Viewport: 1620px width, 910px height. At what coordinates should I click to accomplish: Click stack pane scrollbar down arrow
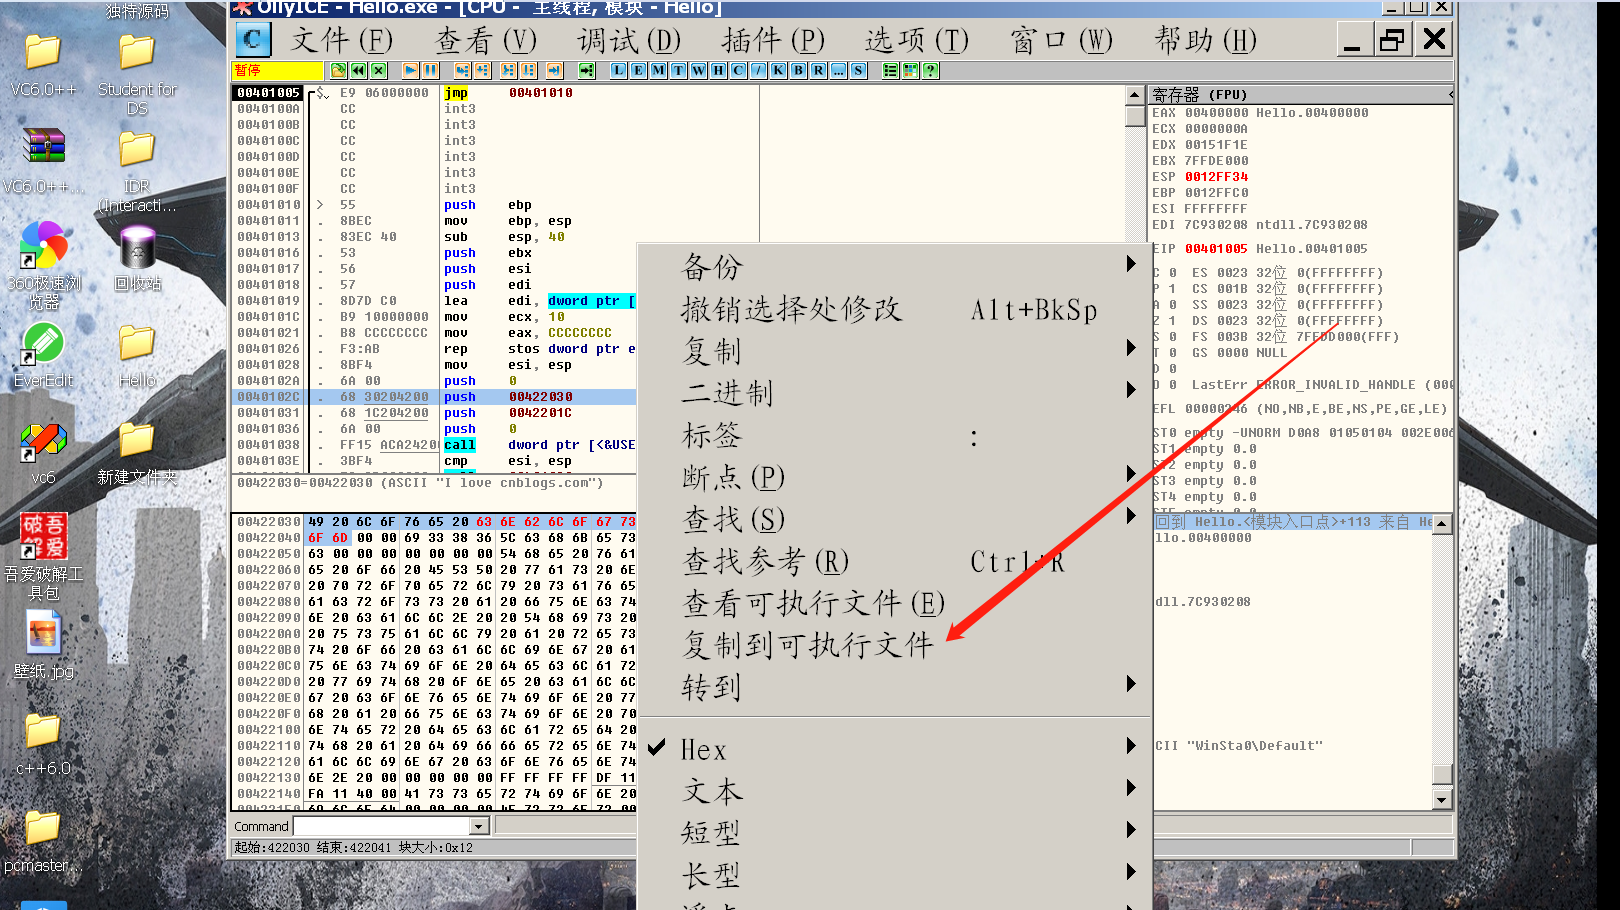(1442, 799)
